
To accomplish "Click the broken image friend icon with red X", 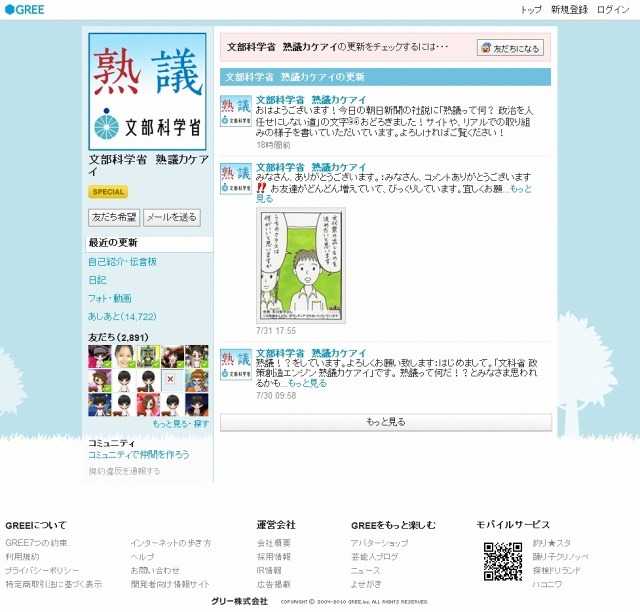I will coord(172,381).
